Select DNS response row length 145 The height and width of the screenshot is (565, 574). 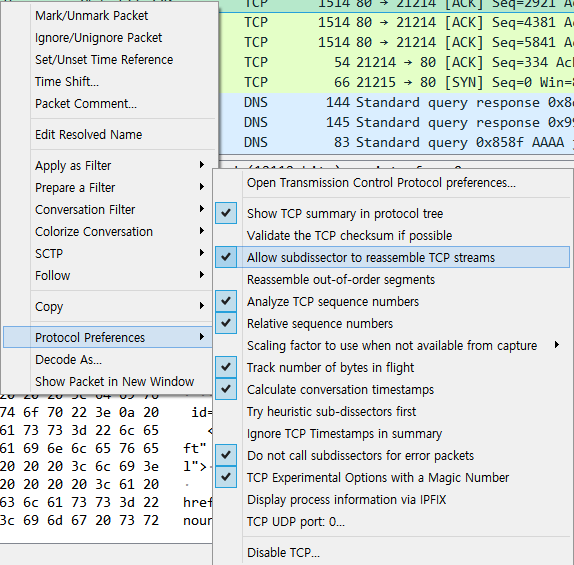coord(396,122)
